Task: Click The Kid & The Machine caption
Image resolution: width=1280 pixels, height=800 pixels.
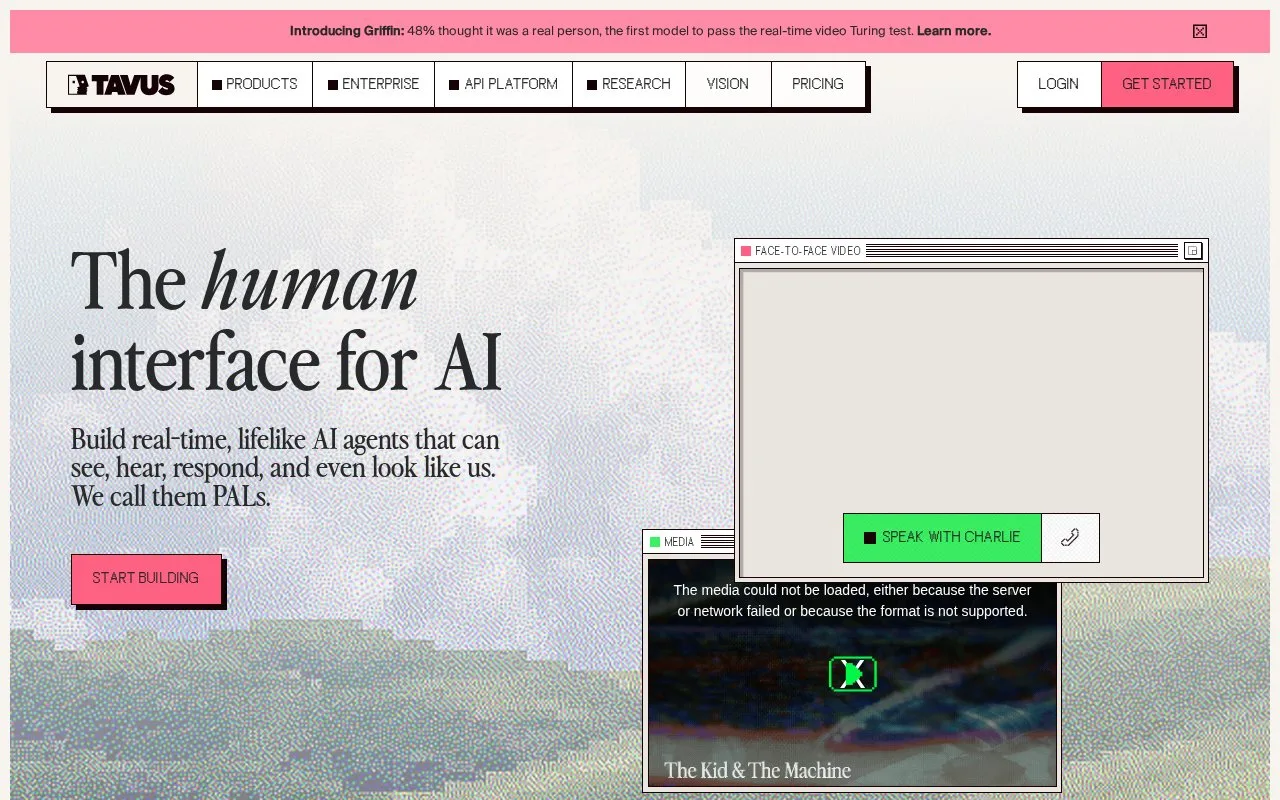Action: (x=758, y=770)
